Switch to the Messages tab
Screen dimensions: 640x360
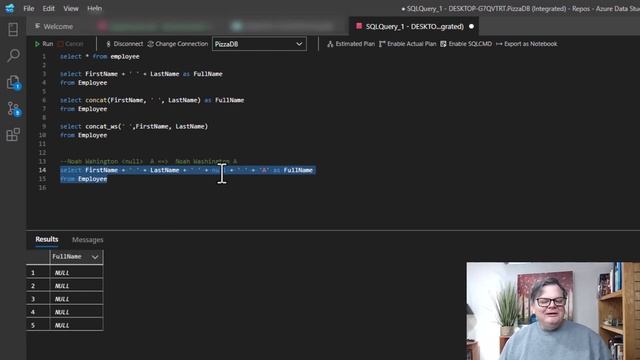[x=87, y=240]
